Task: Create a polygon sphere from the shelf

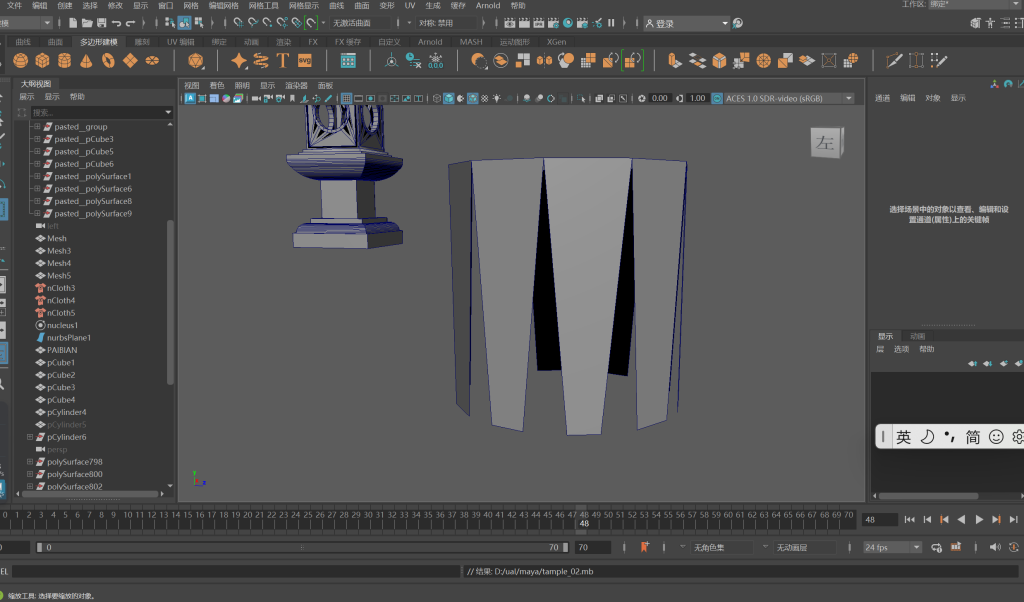Action: (x=20, y=61)
